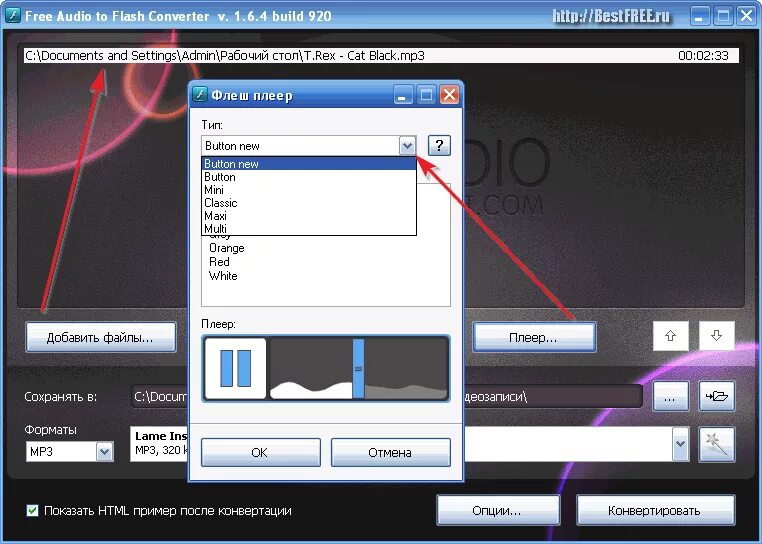
Task: Choose Multi player type
Action: [309, 228]
